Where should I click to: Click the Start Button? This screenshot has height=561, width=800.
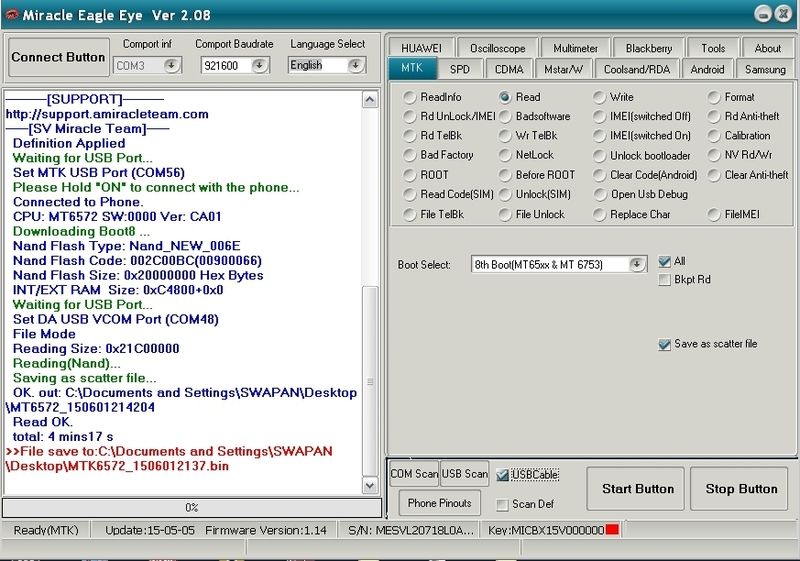(637, 489)
